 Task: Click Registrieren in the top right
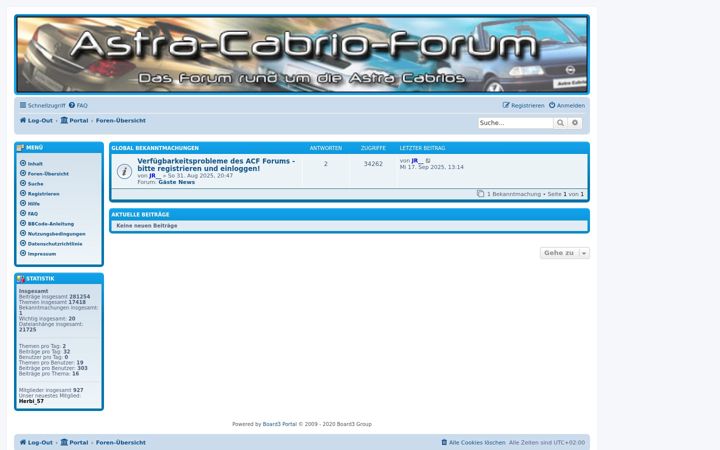click(523, 106)
